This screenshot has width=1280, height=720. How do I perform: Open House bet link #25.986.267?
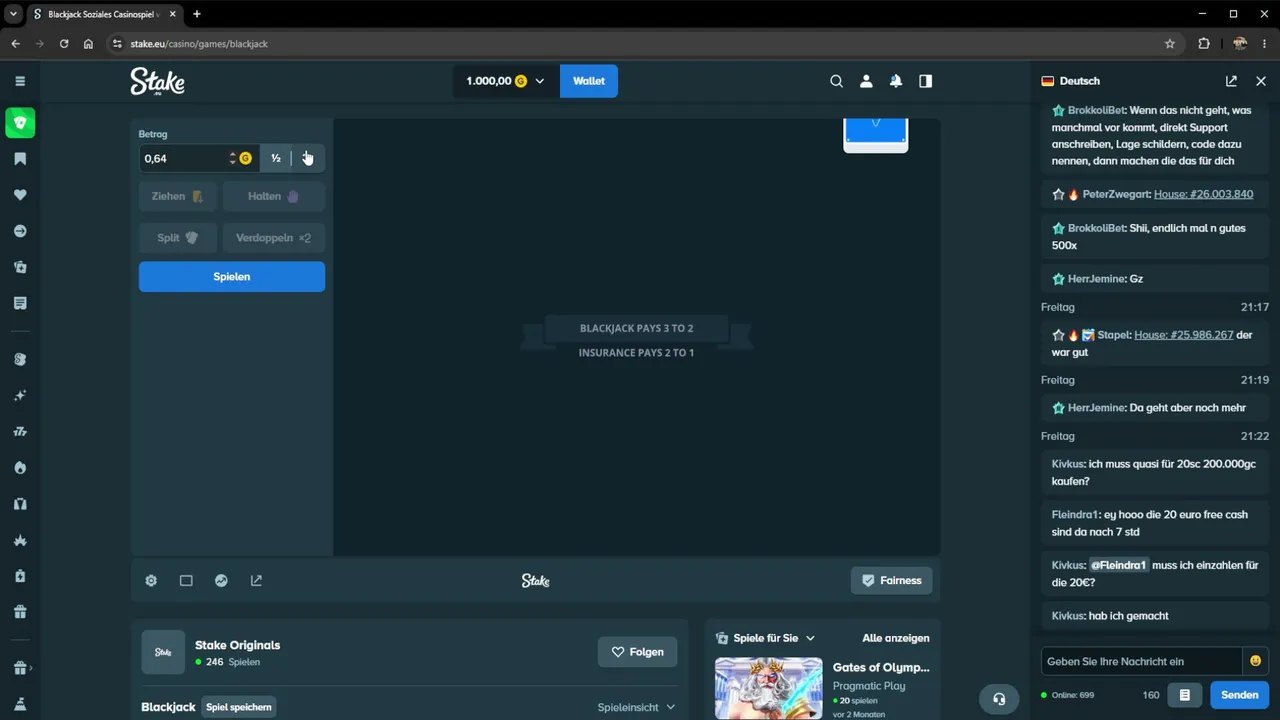pos(1183,335)
